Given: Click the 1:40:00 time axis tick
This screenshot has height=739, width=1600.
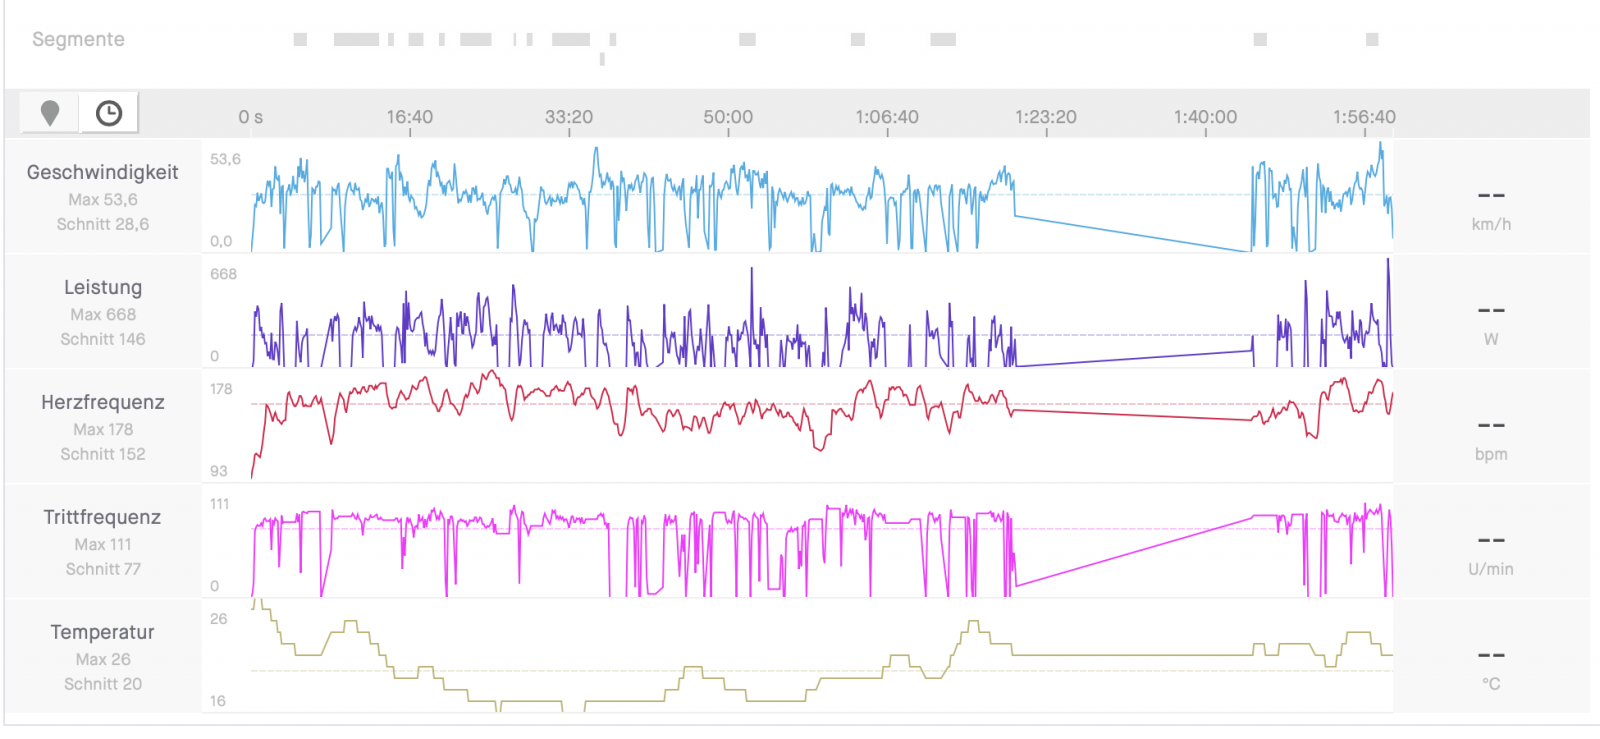Looking at the screenshot, I should 1205,117.
